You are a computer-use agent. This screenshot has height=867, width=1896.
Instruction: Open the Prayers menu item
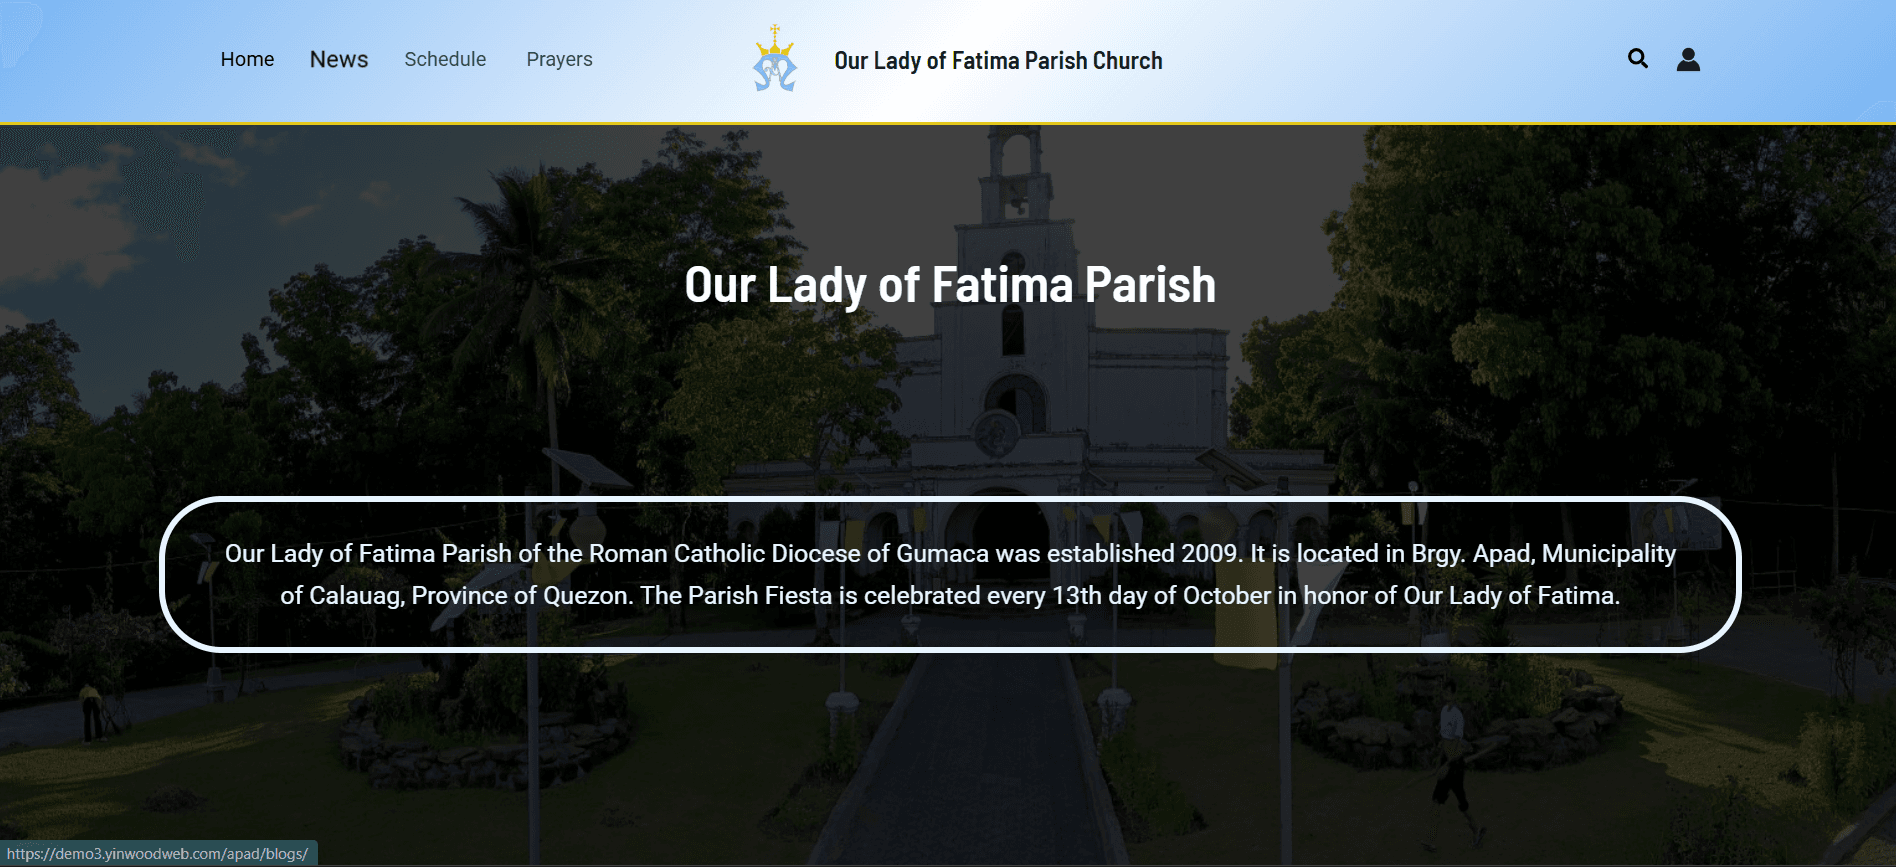tap(559, 59)
